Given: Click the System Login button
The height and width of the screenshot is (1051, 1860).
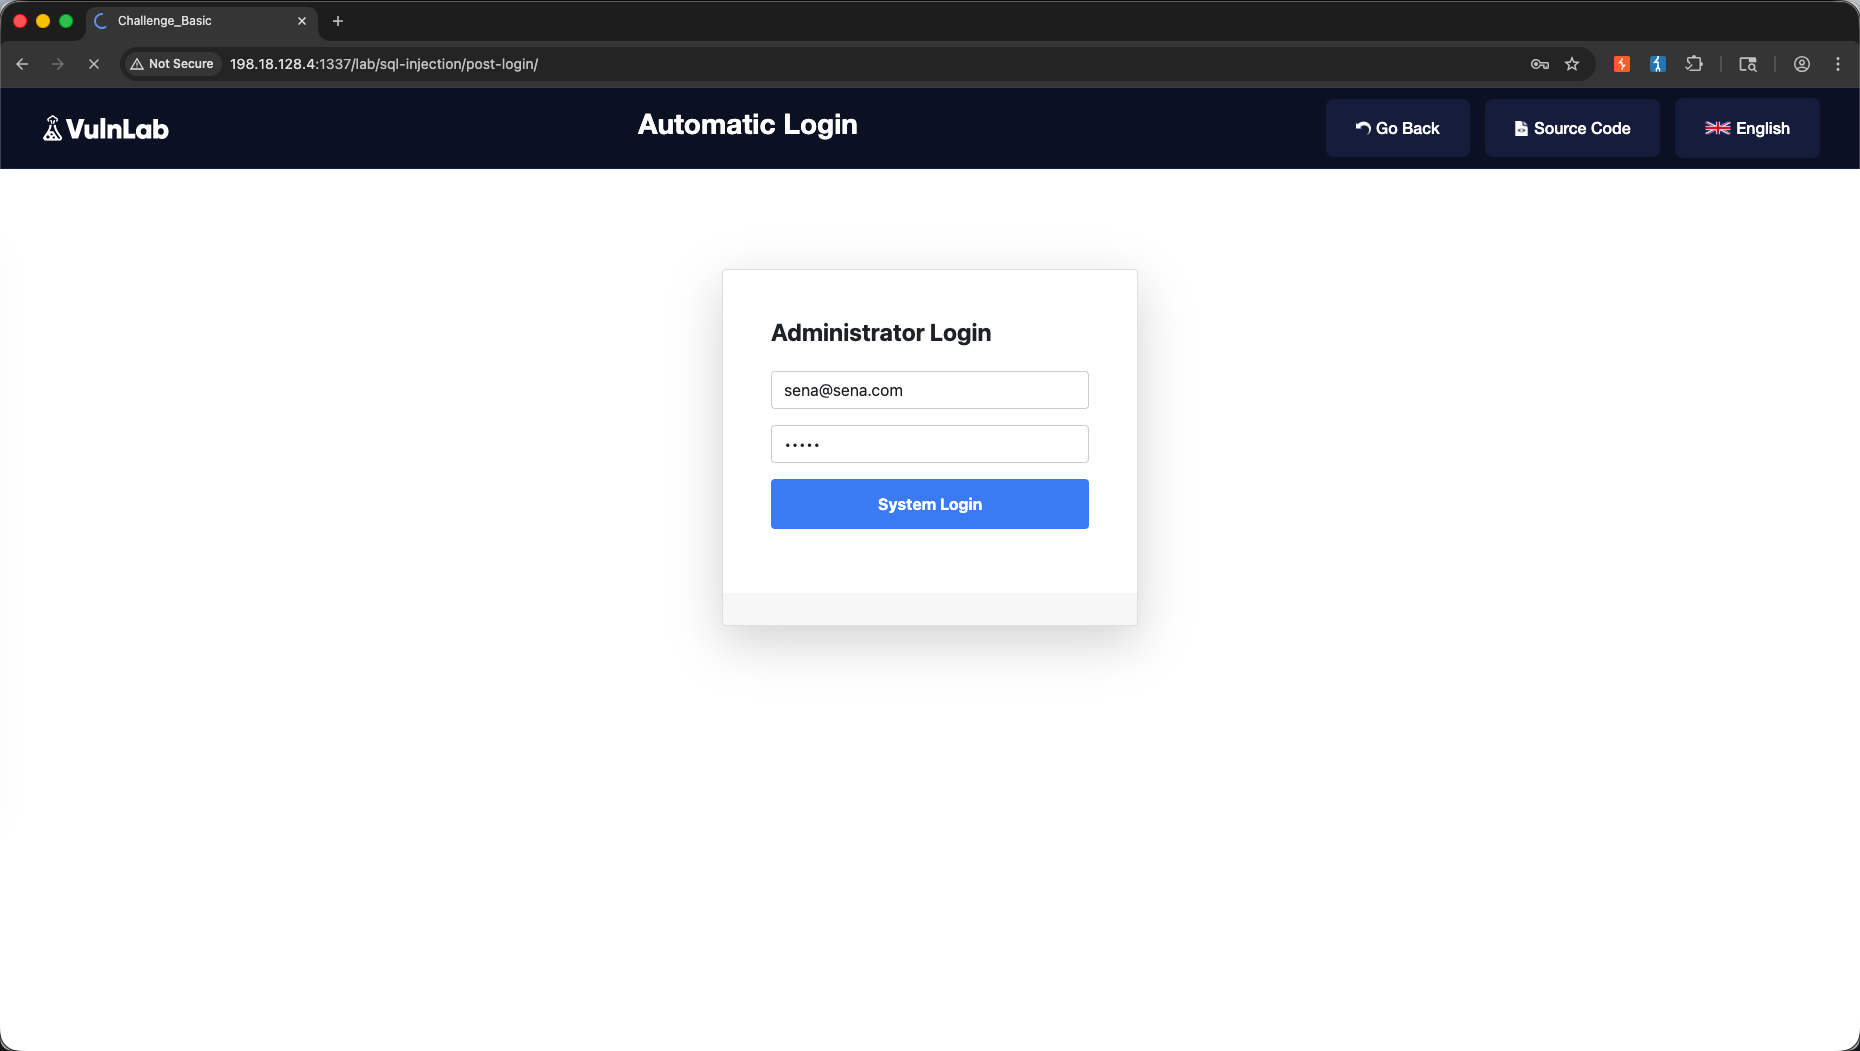Looking at the screenshot, I should pos(930,504).
